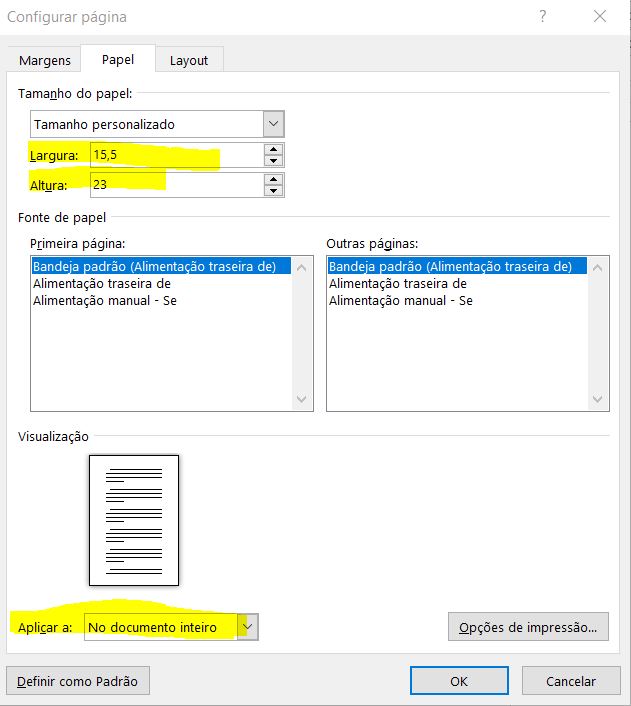Image resolution: width=631 pixels, height=706 pixels.
Task: Expand the Aplicar a dropdown
Action: (x=247, y=627)
